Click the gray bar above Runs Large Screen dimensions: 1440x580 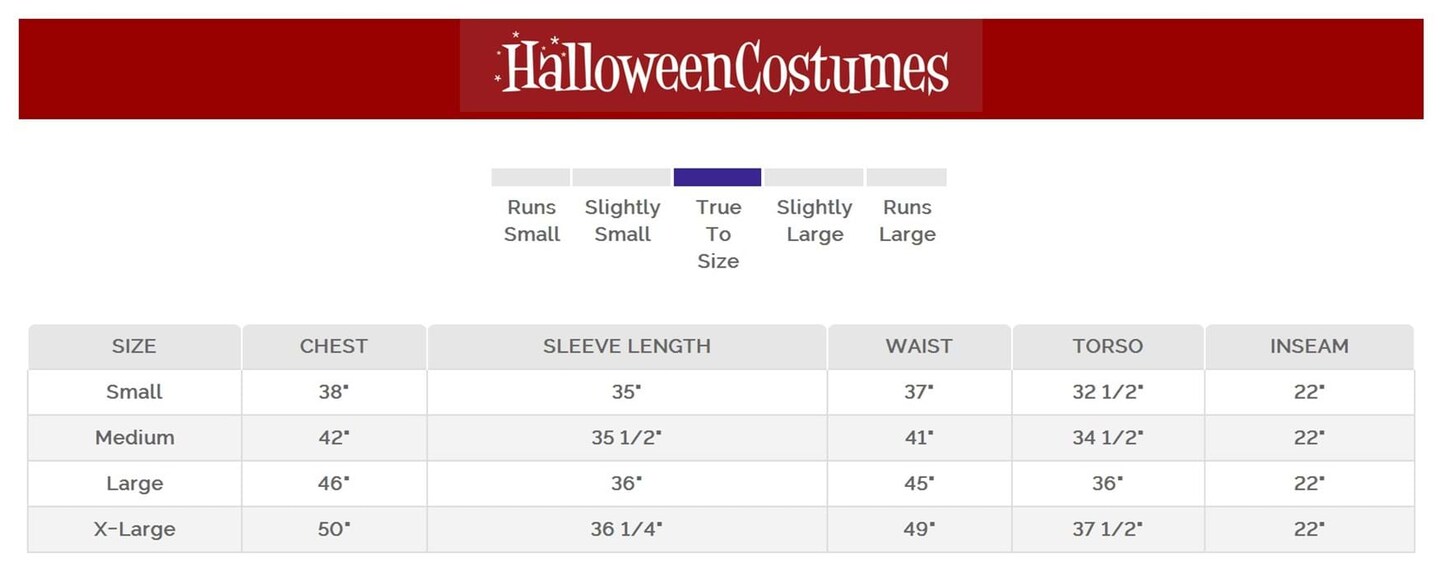point(906,177)
